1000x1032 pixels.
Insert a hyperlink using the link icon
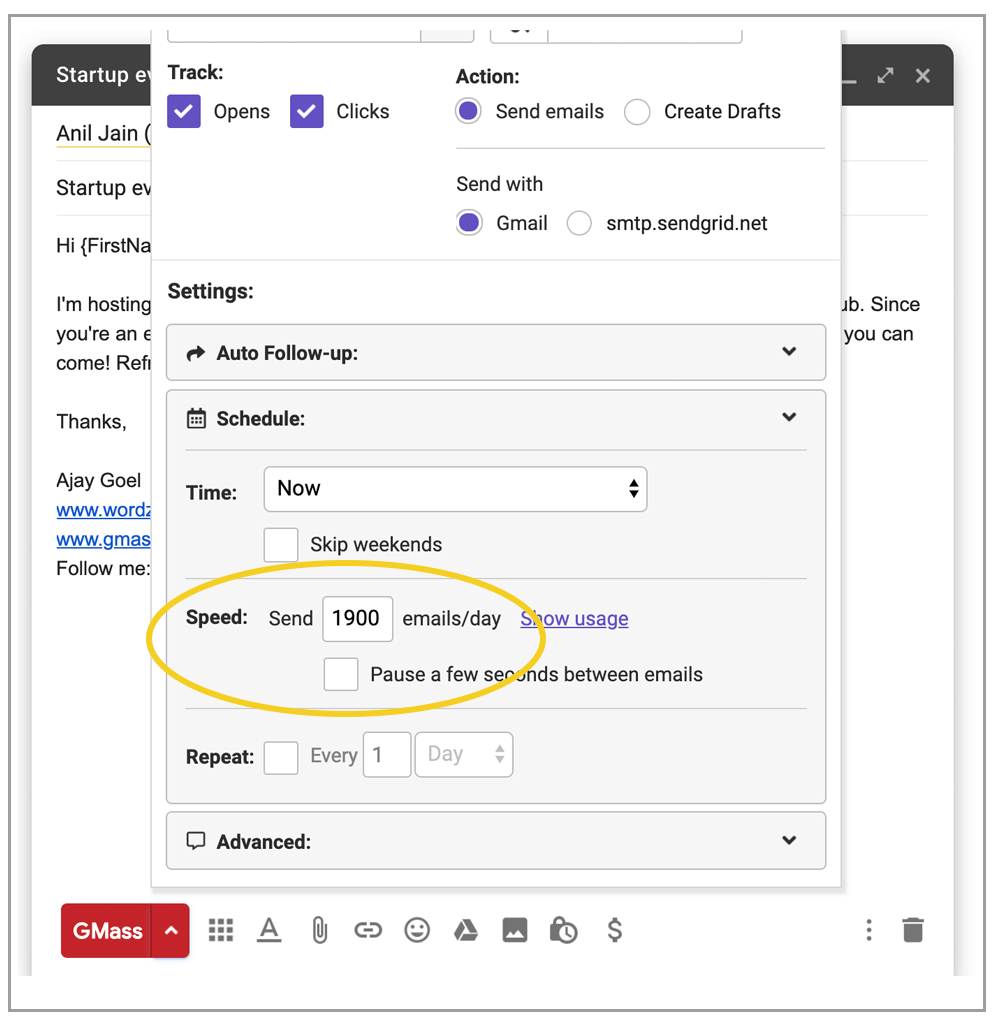368,930
